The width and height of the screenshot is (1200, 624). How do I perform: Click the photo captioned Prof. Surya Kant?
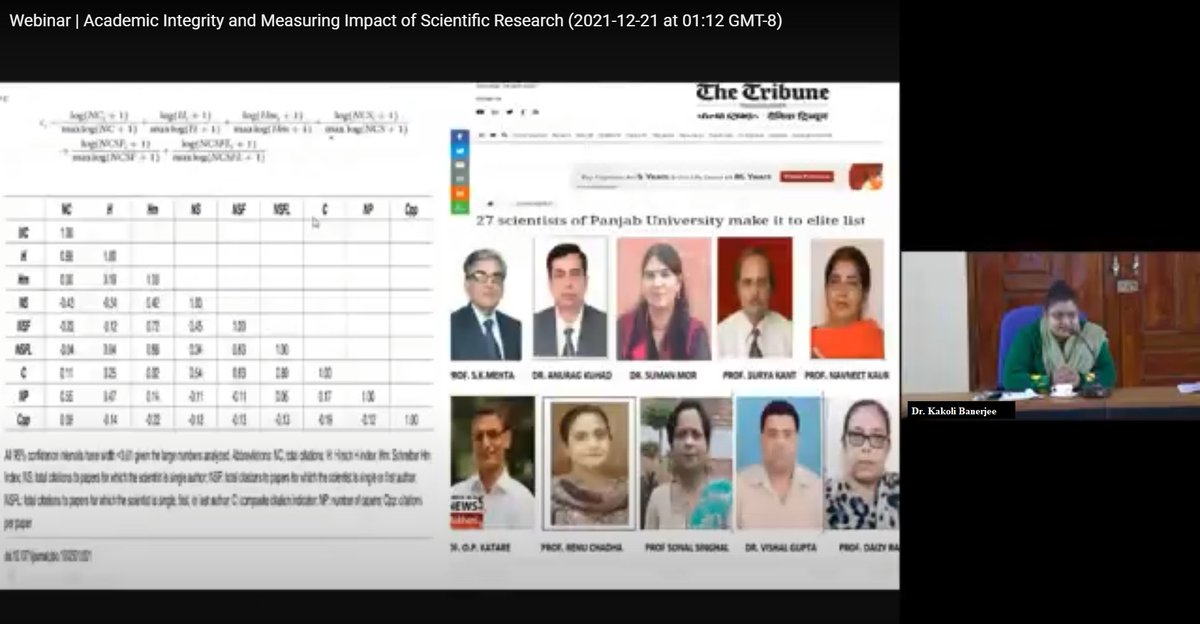[x=755, y=297]
